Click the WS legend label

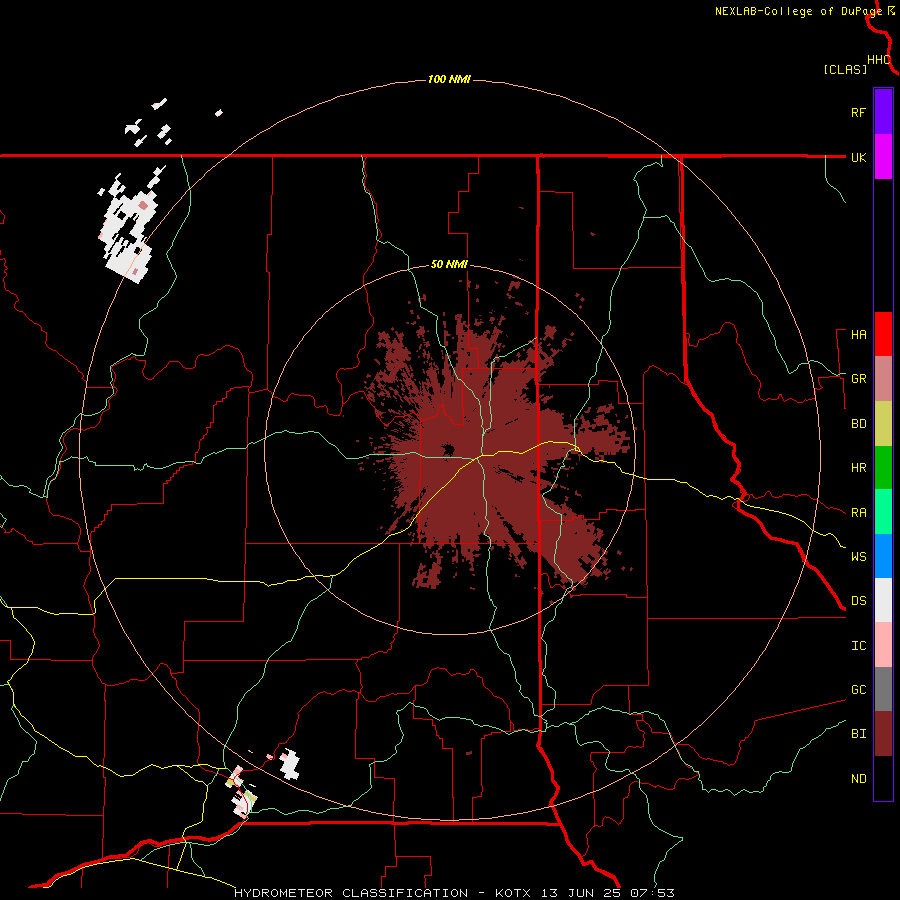click(x=858, y=556)
